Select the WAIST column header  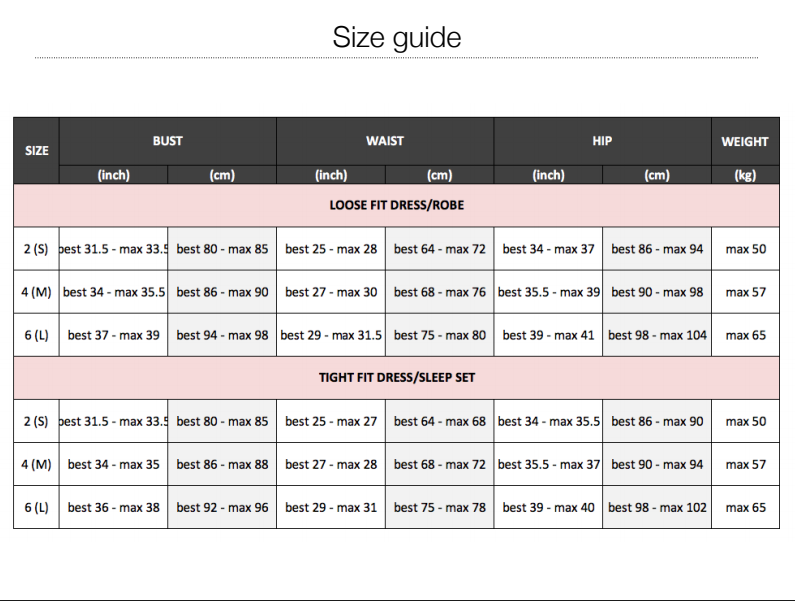(x=385, y=141)
